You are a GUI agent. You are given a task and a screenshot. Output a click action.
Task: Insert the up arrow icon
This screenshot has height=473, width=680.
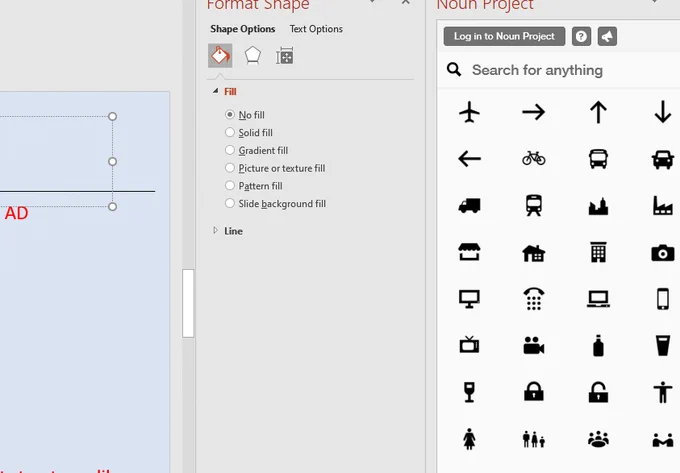[x=598, y=112]
